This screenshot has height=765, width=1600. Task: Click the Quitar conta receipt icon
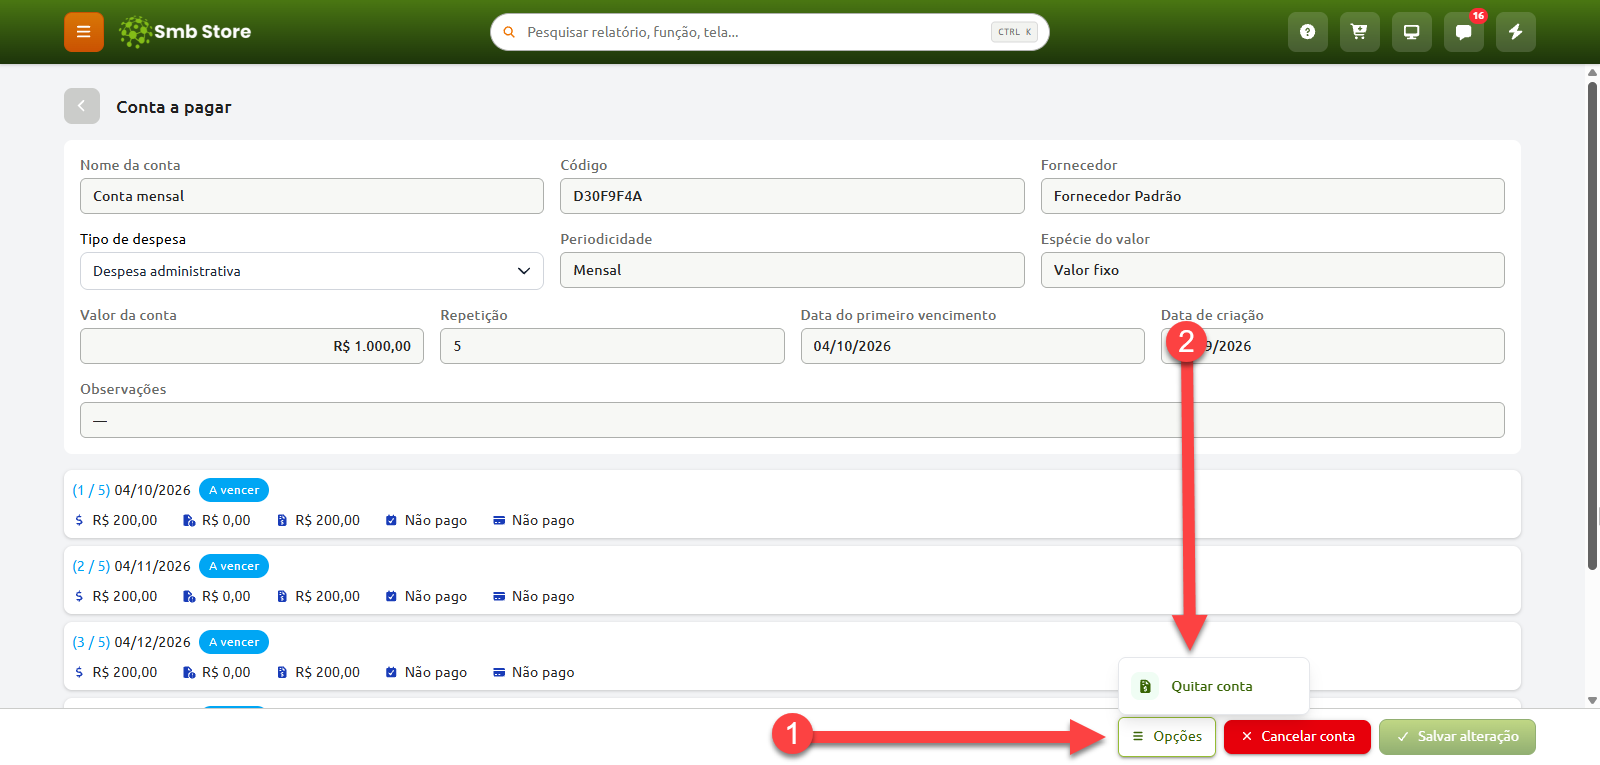[1145, 686]
